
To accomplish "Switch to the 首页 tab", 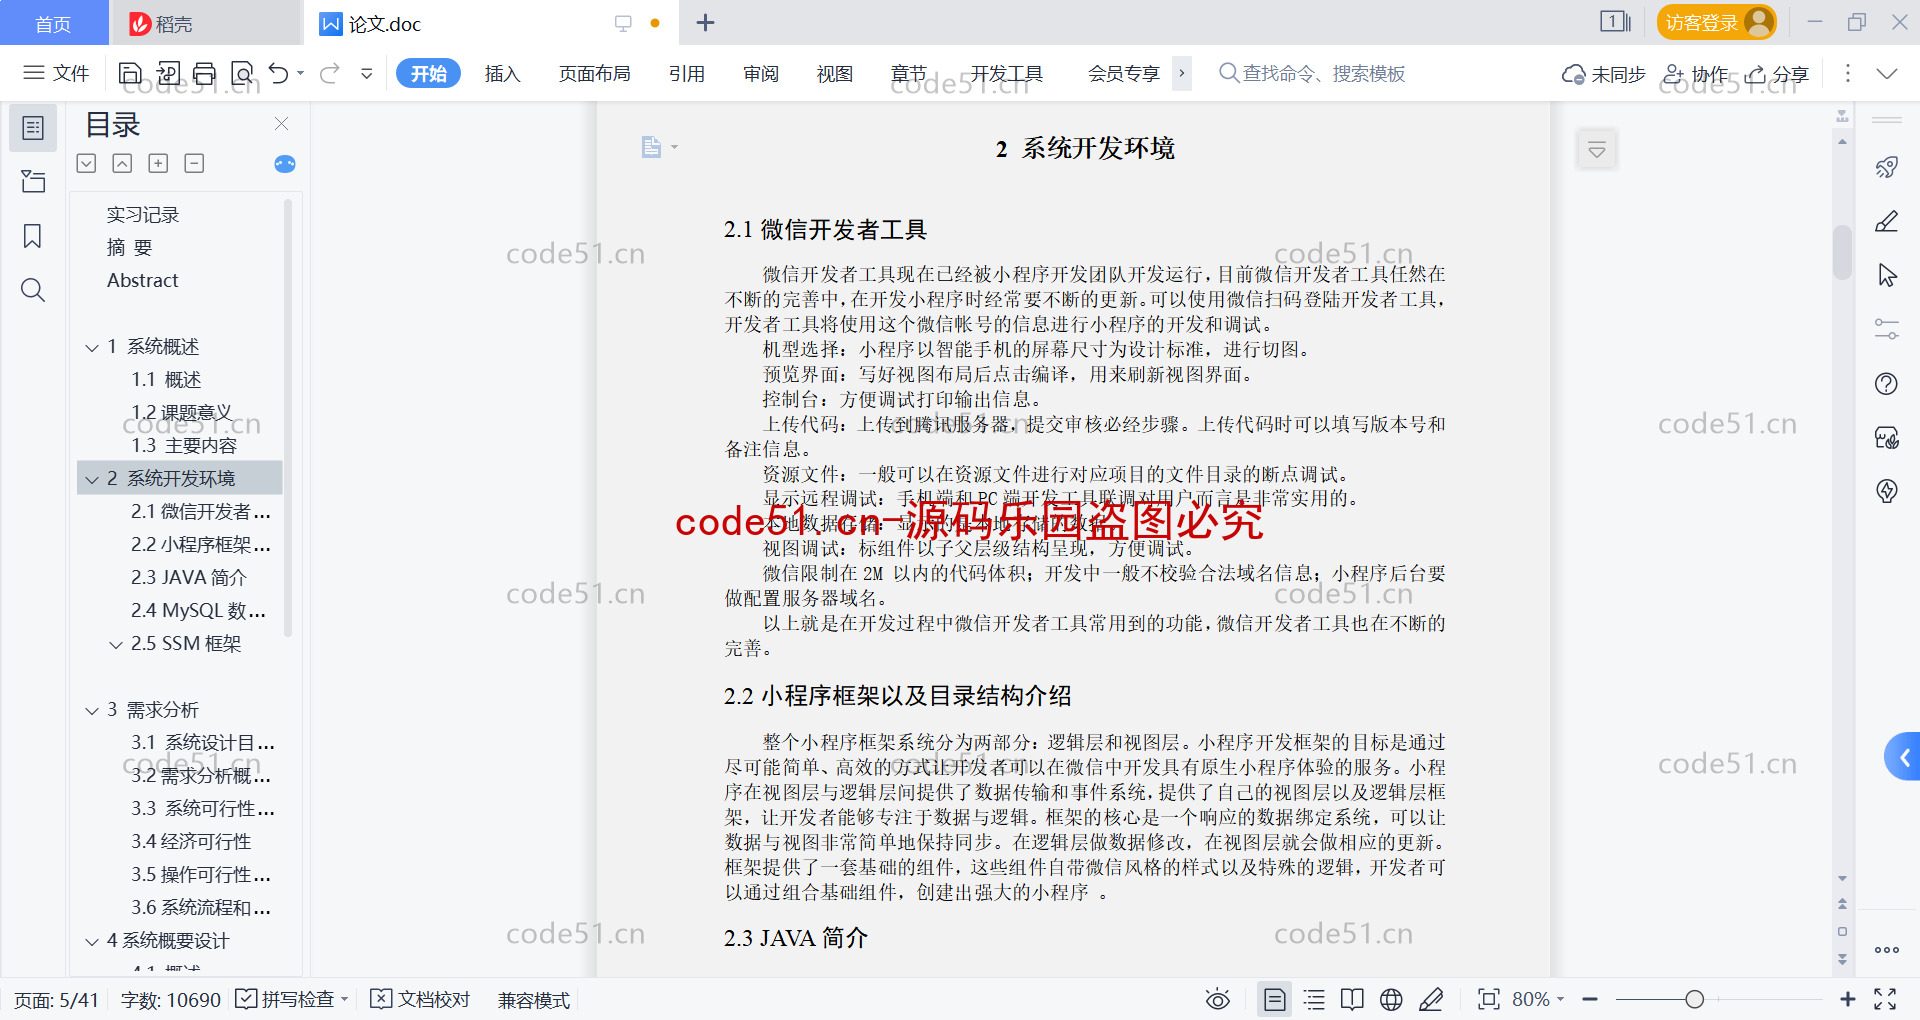I will 53,23.
